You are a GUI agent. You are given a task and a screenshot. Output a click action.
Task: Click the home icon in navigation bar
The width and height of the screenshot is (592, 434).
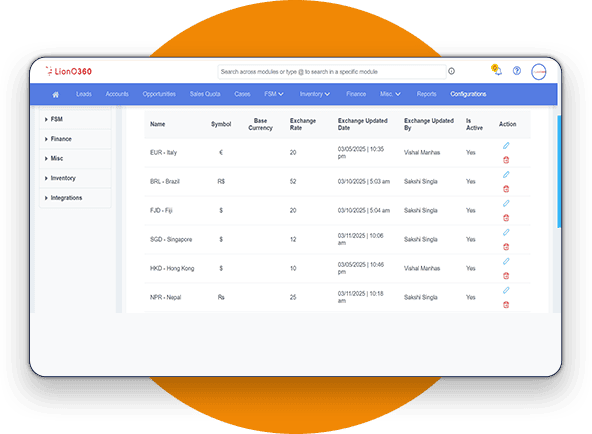(56, 94)
